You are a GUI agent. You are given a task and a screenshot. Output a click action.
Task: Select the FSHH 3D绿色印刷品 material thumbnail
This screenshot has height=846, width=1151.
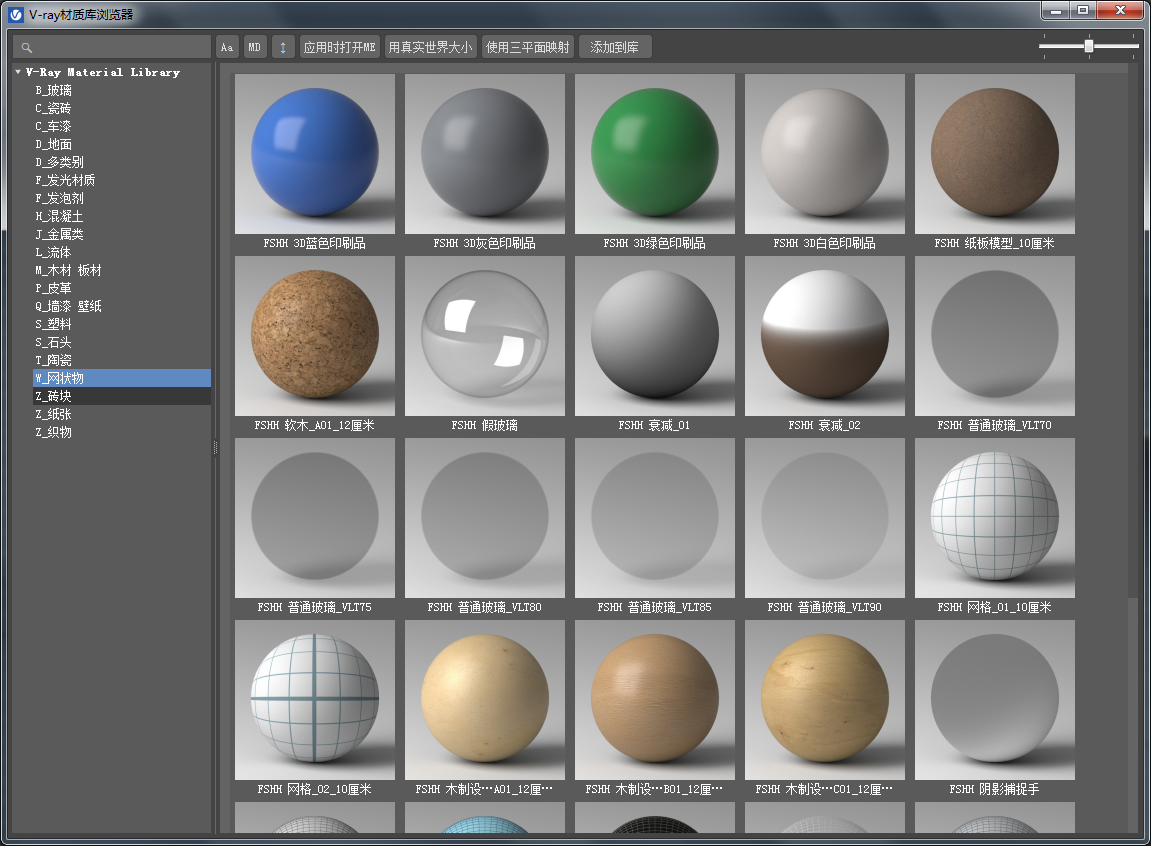(x=655, y=154)
